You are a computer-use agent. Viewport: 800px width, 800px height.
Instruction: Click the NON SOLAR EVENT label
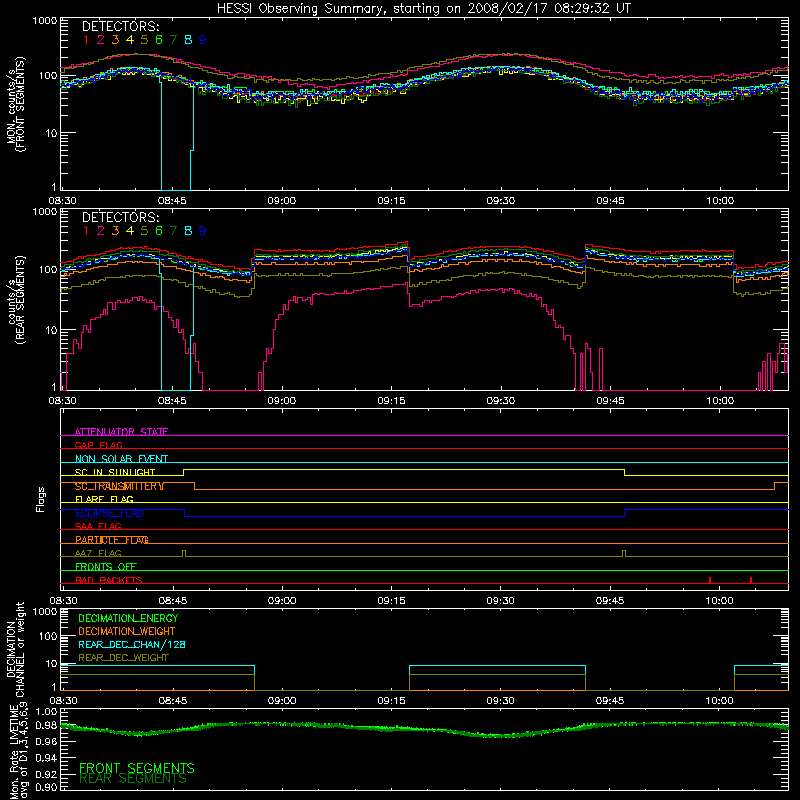(121, 459)
